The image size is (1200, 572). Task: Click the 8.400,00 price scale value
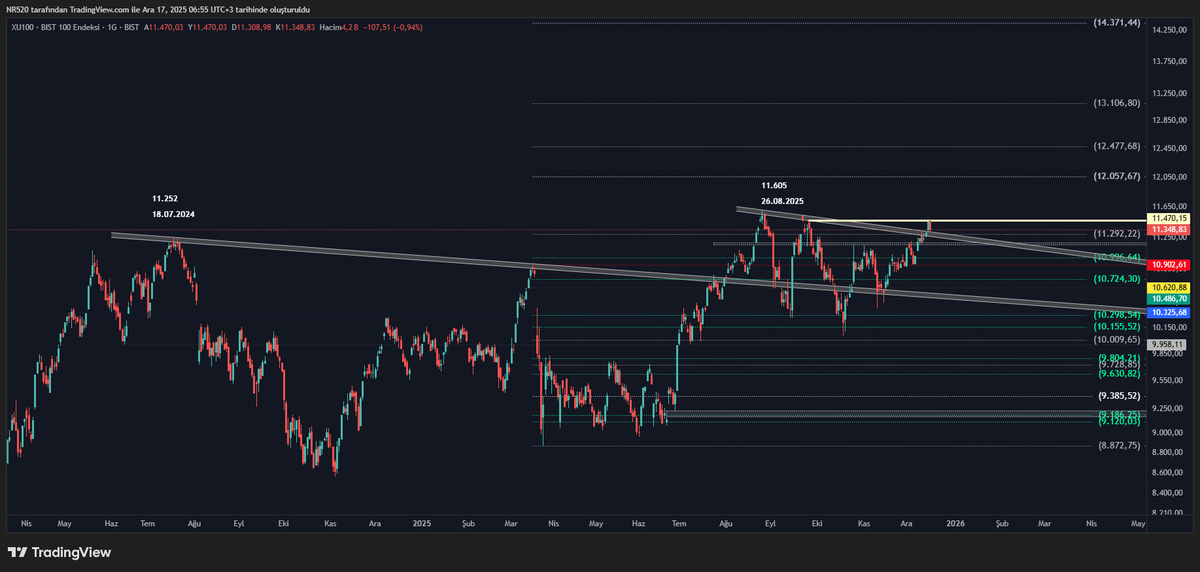[1169, 493]
